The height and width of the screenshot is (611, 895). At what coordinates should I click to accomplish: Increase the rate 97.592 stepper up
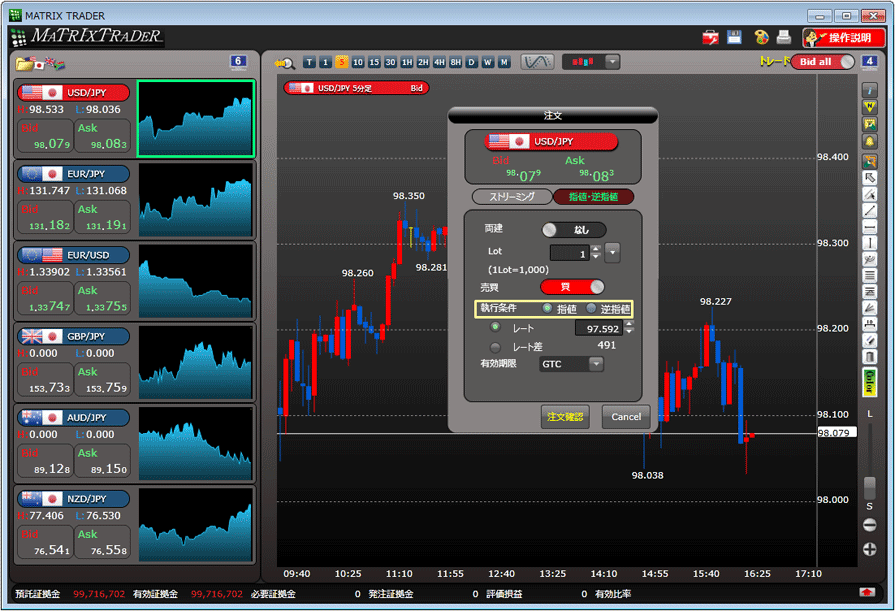(629, 324)
